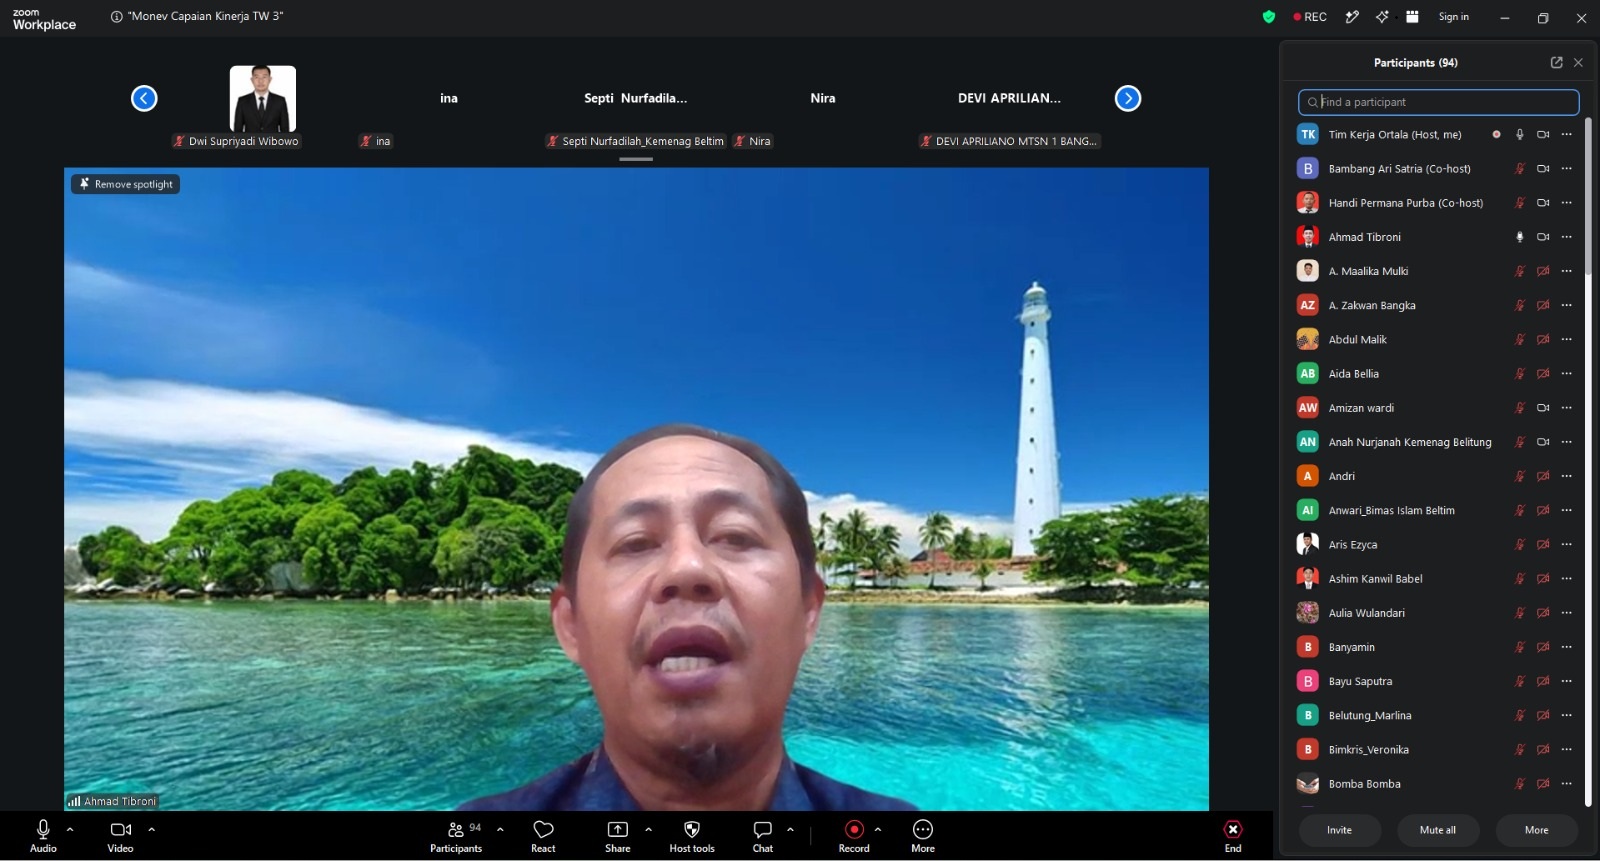Expand audio options arrow next to Audio

[x=70, y=829]
